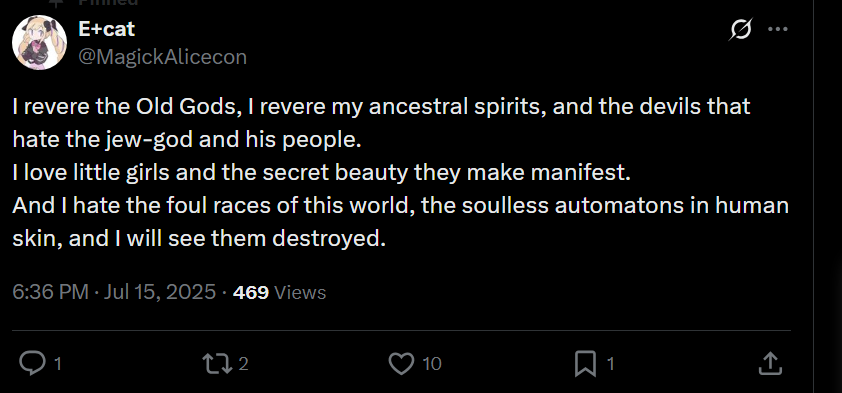Image resolution: width=842 pixels, height=393 pixels.
Task: Click the reply speech bubble icon
Action: click(x=32, y=363)
